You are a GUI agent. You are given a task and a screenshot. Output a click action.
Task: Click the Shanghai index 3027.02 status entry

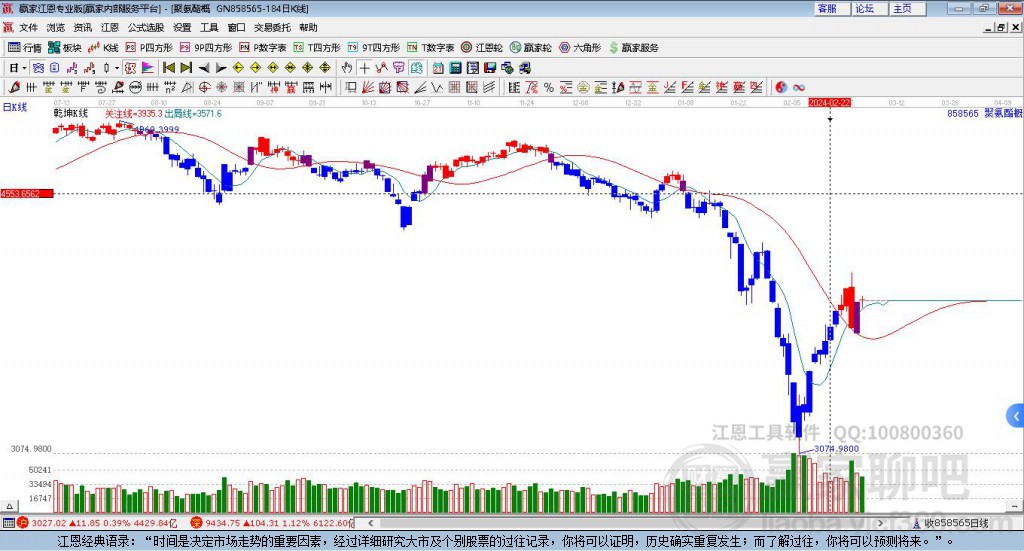pos(98,523)
